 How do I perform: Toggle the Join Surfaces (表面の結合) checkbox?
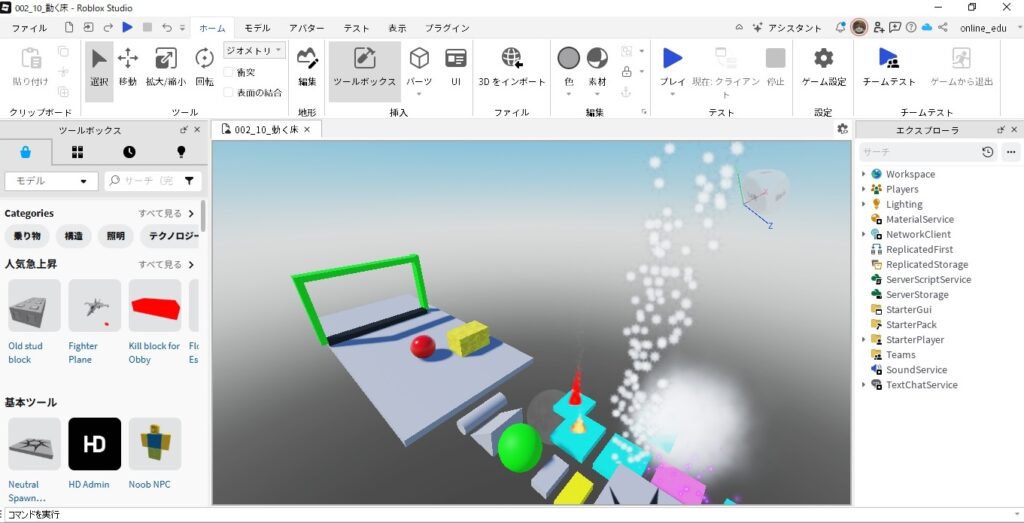point(229,92)
